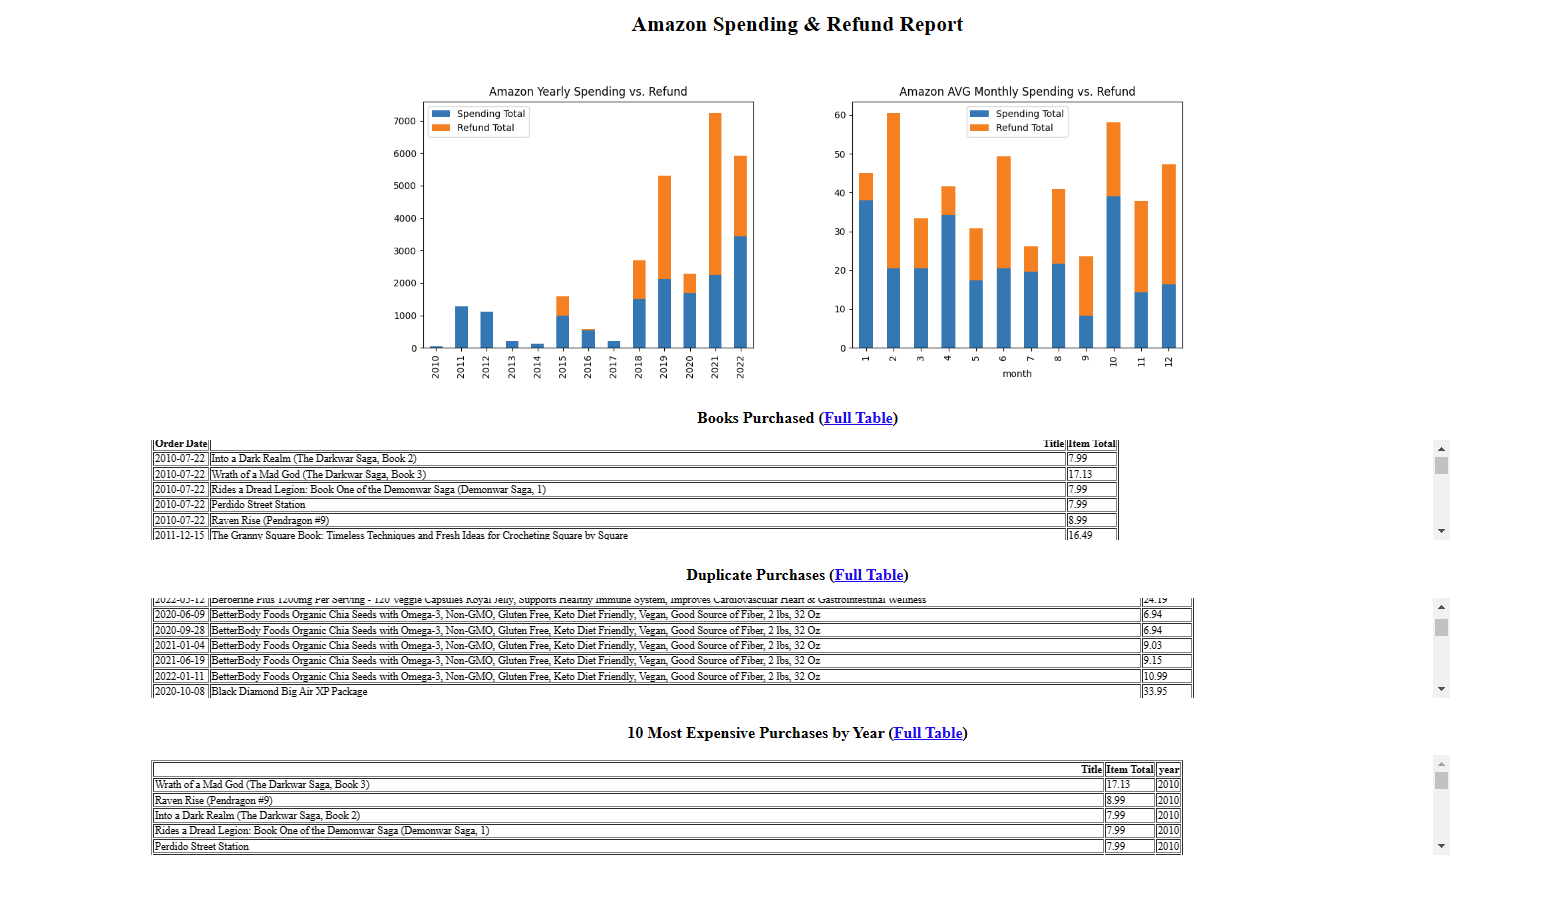
Task: Click the 2021 bar in yearly chart
Action: coord(715,231)
